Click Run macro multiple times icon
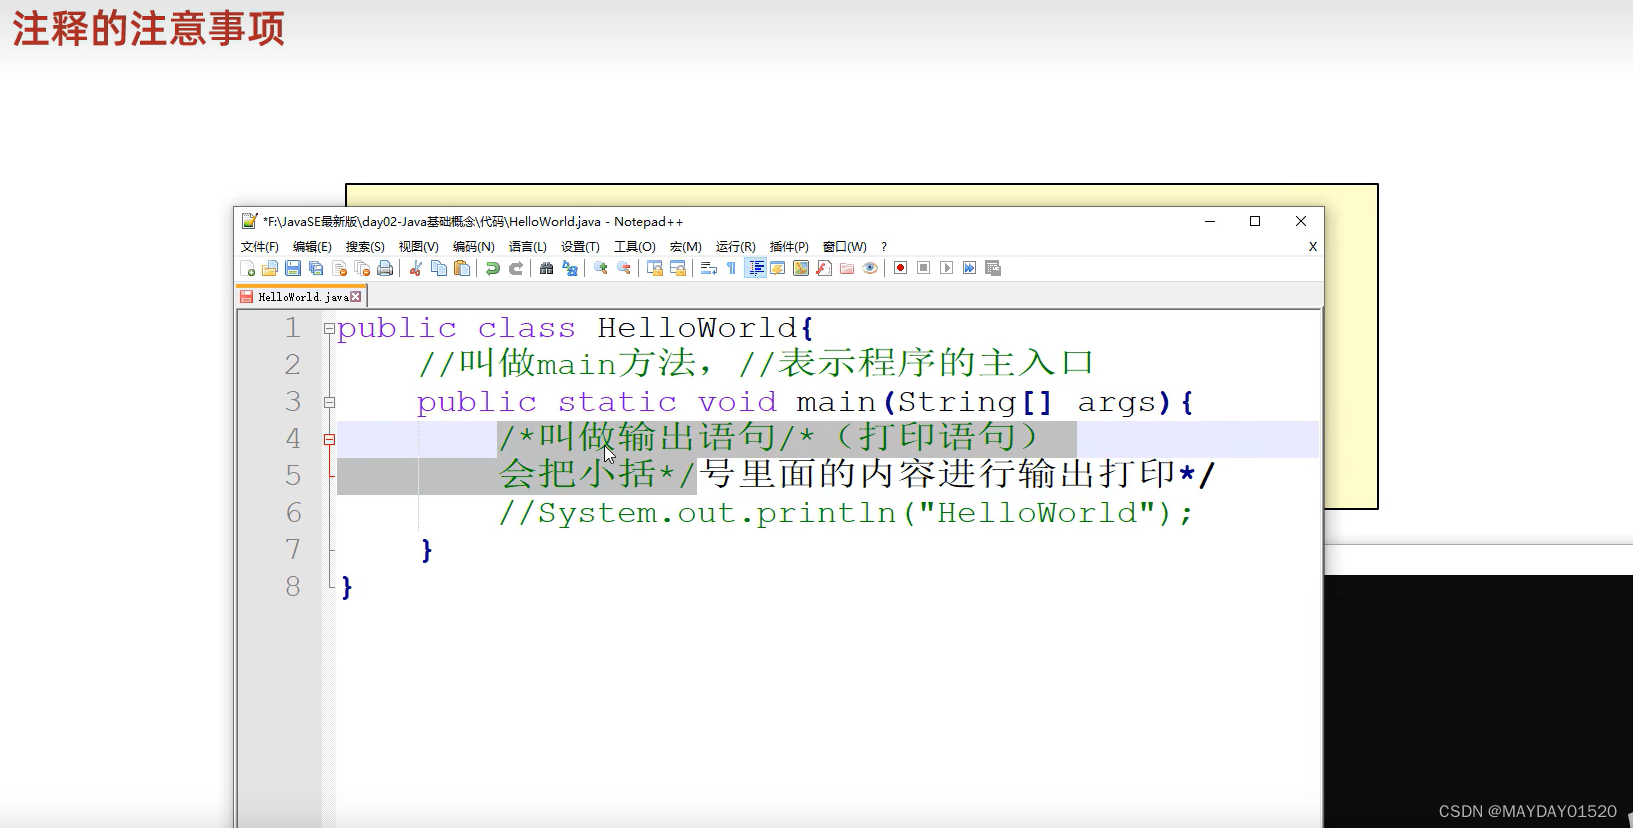 [x=969, y=268]
